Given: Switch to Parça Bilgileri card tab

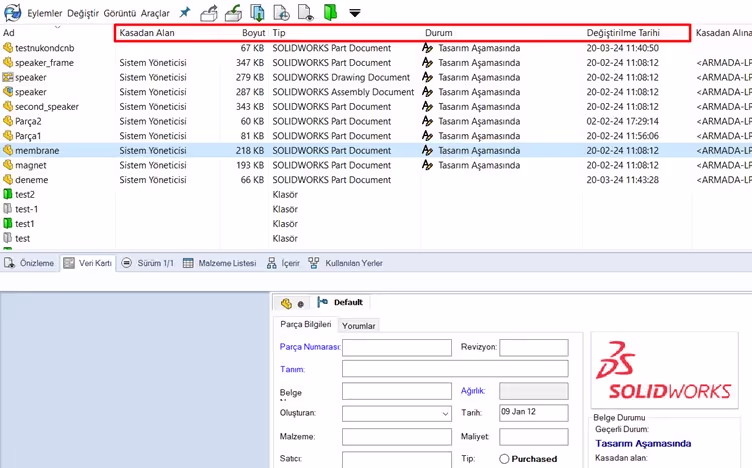Looking at the screenshot, I should (x=306, y=325).
